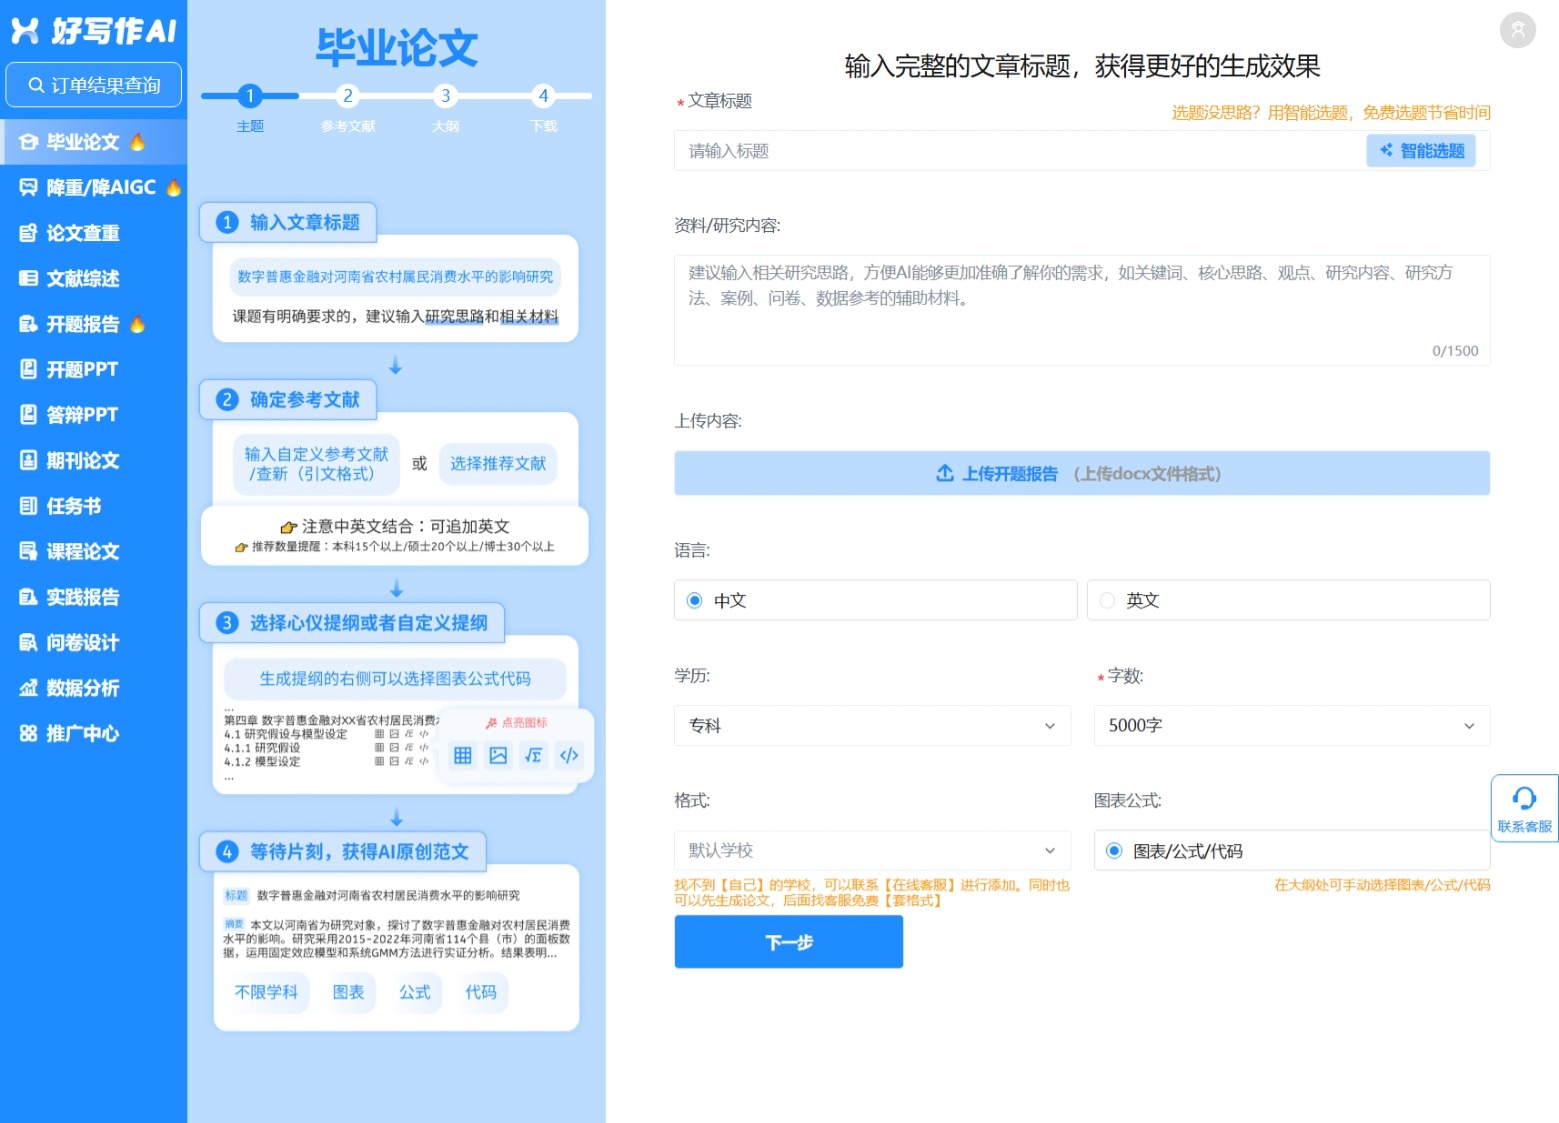Click the table icon in outline preview
The image size is (1559, 1123).
[462, 755]
